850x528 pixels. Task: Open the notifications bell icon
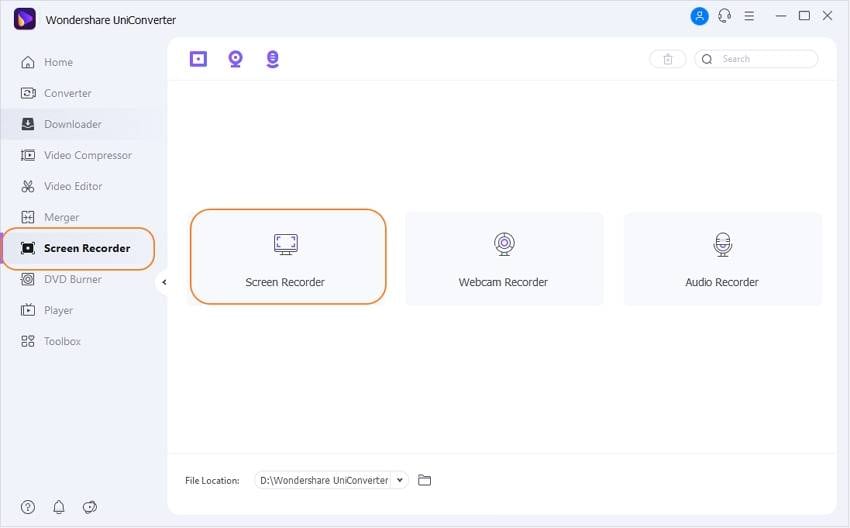59,507
